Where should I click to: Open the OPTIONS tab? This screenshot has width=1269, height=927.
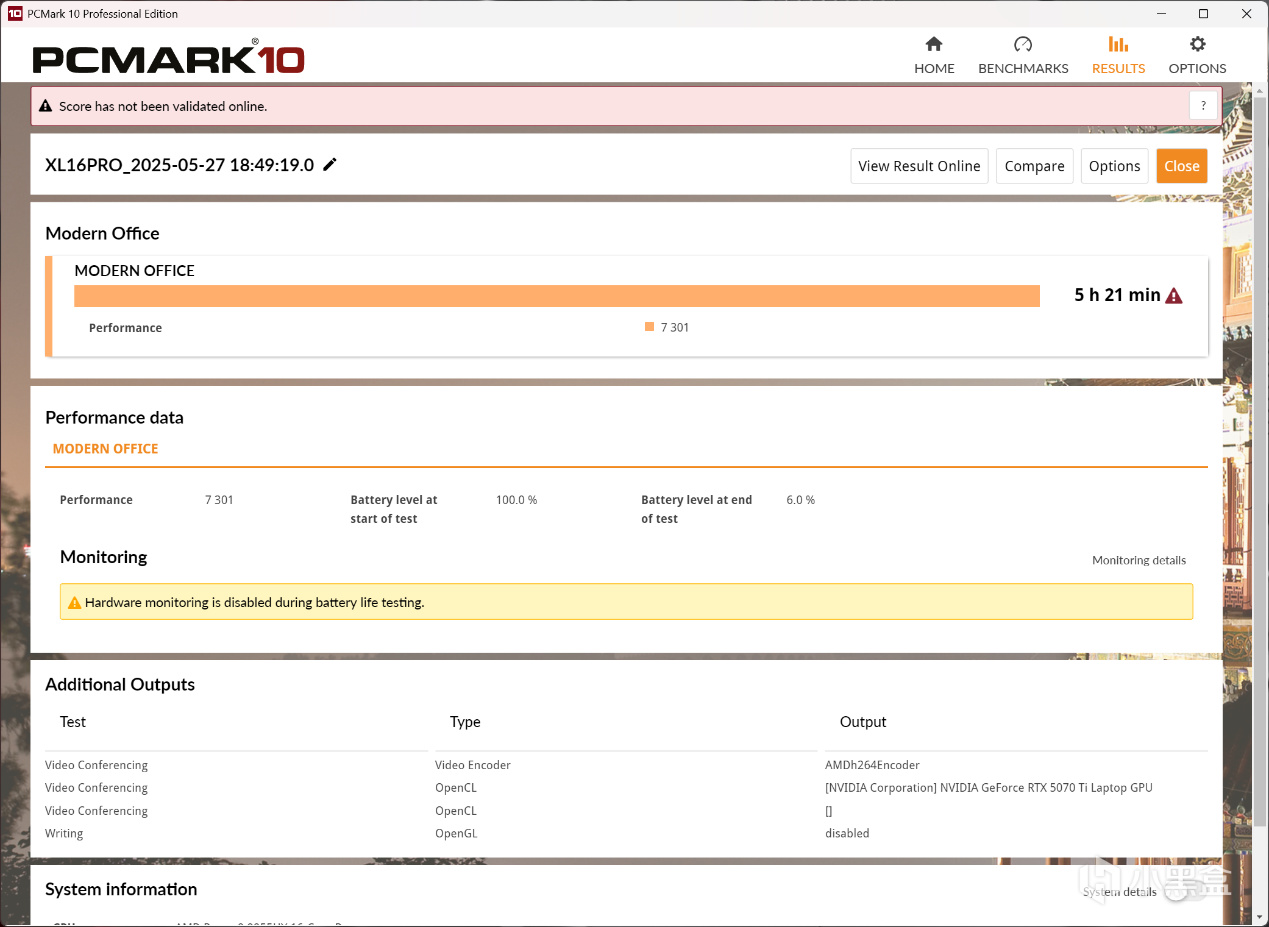coord(1197,56)
